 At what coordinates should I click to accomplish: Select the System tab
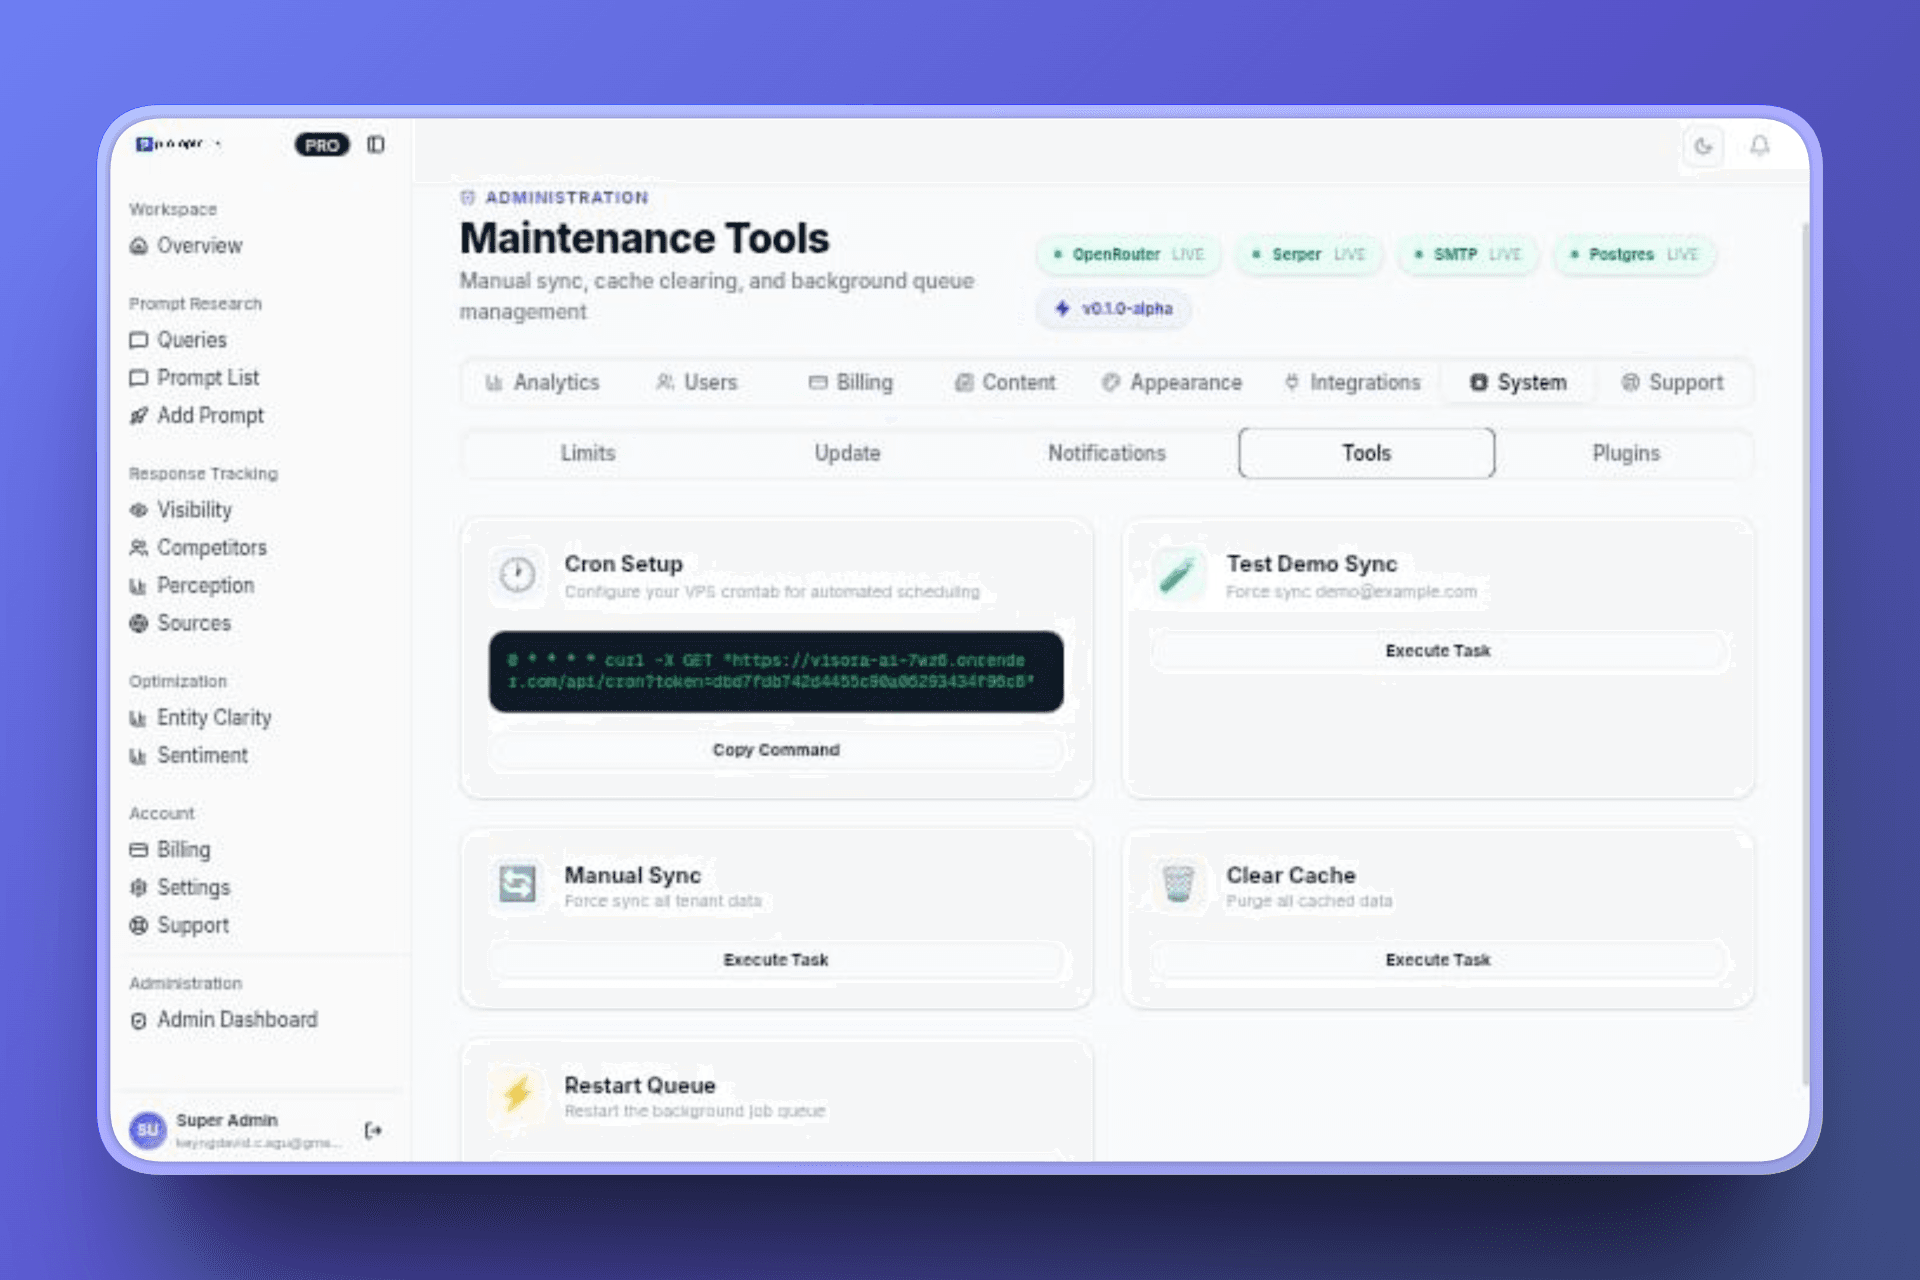[x=1518, y=383]
